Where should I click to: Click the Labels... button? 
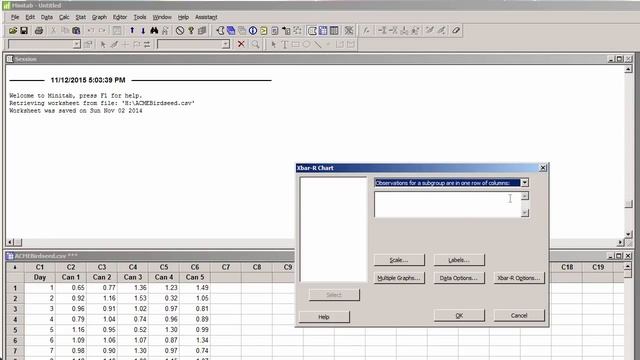coord(459,260)
